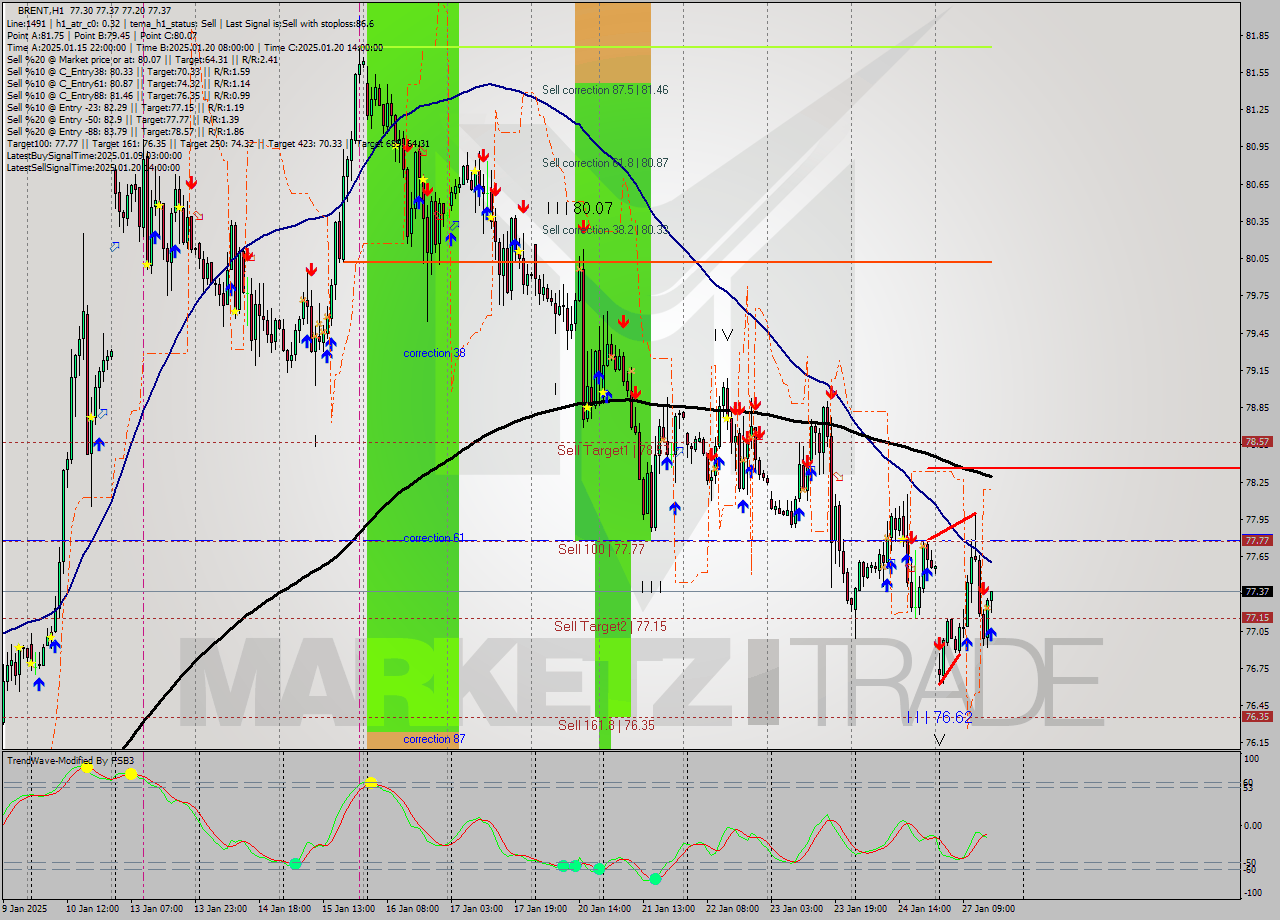Image resolution: width=1280 pixels, height=920 pixels.
Task: Select the 'Sell Target2 | 77.15' label
Action: (x=610, y=626)
